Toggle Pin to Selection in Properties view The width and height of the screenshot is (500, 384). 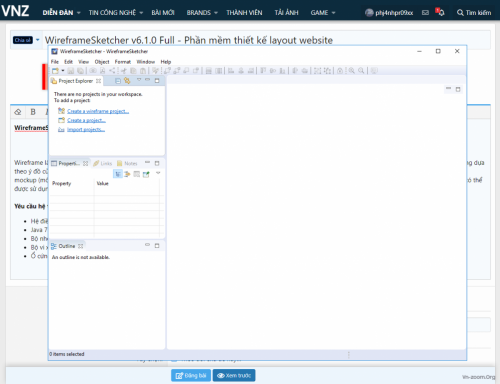coord(146,174)
